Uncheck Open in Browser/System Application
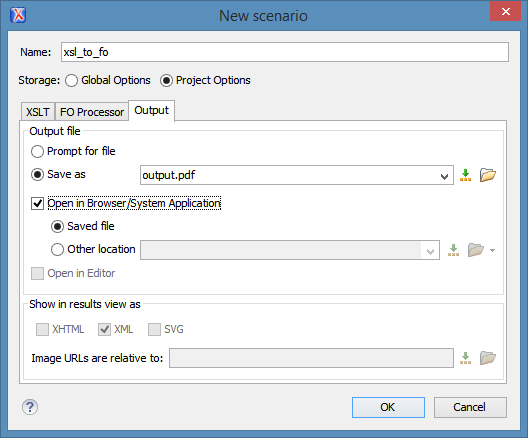 pos(37,203)
